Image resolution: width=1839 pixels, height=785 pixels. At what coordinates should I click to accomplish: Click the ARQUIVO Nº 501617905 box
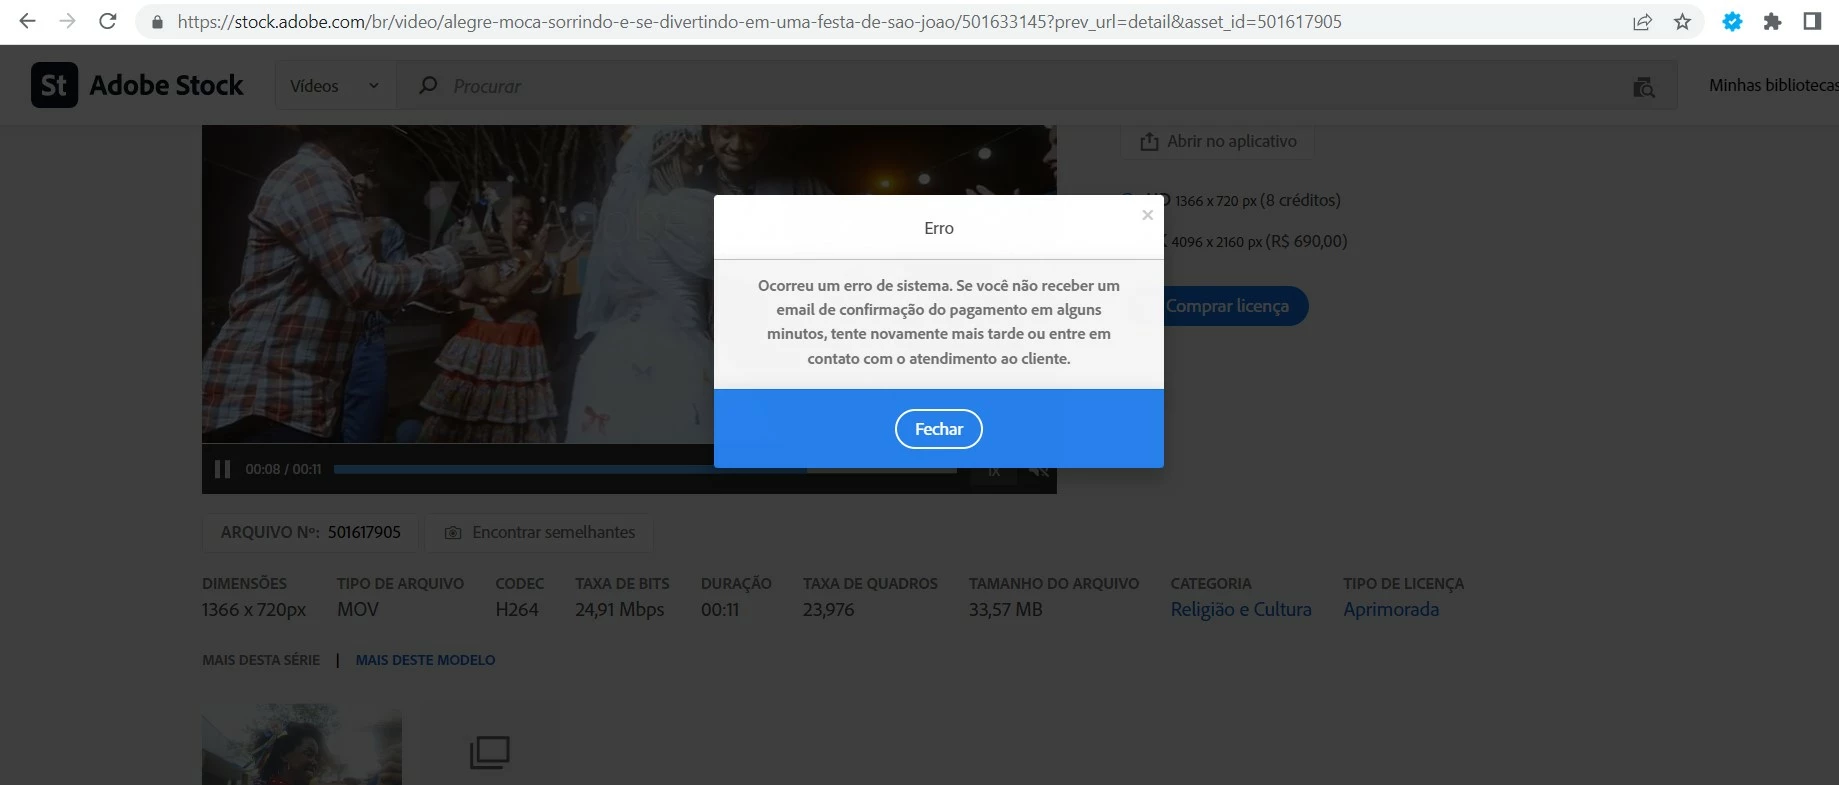pos(311,533)
